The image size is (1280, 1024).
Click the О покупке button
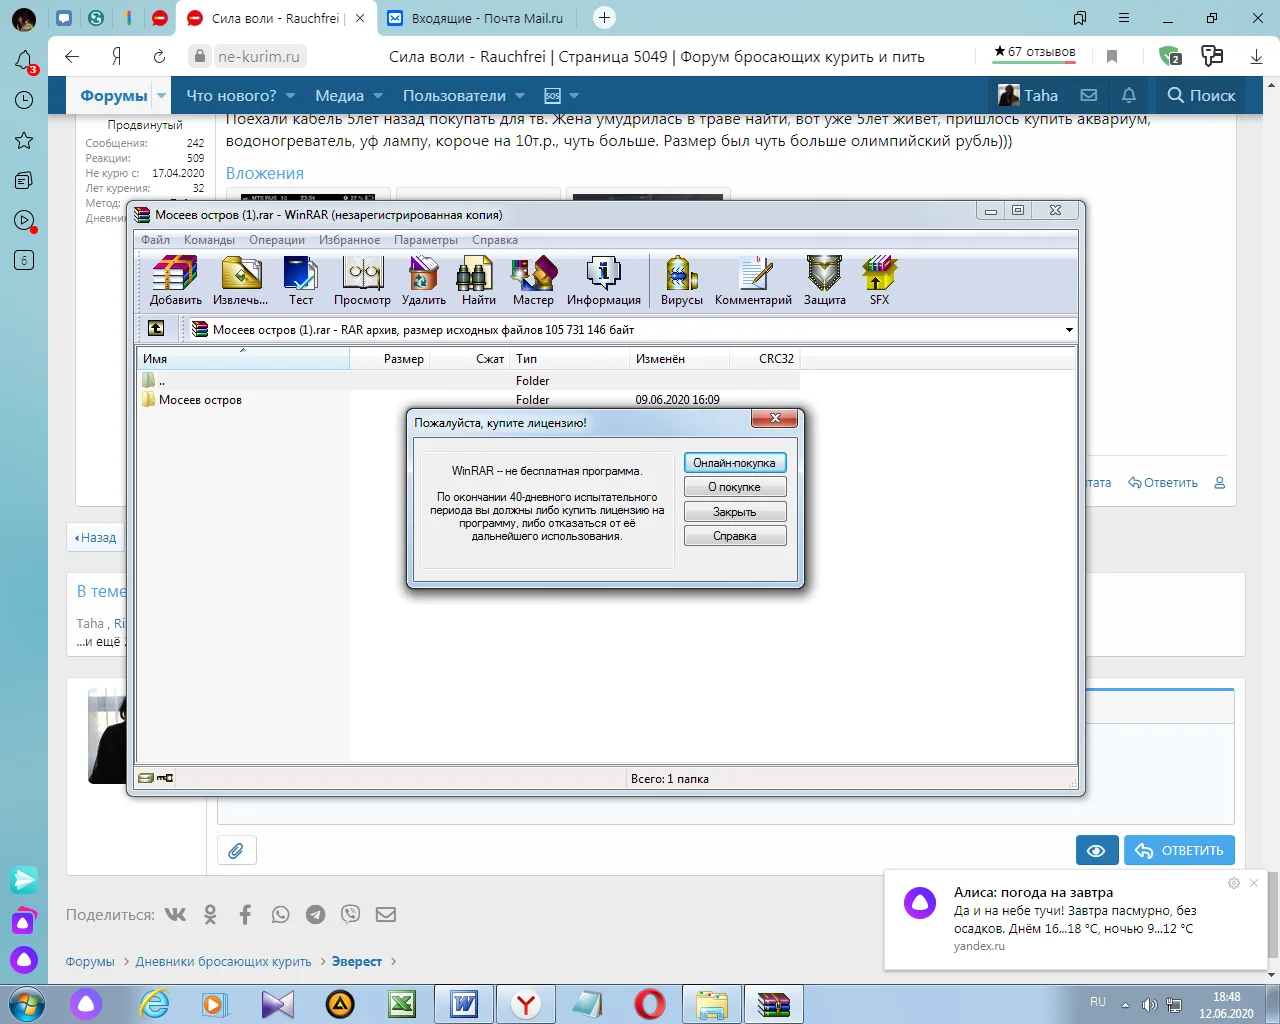click(x=735, y=487)
